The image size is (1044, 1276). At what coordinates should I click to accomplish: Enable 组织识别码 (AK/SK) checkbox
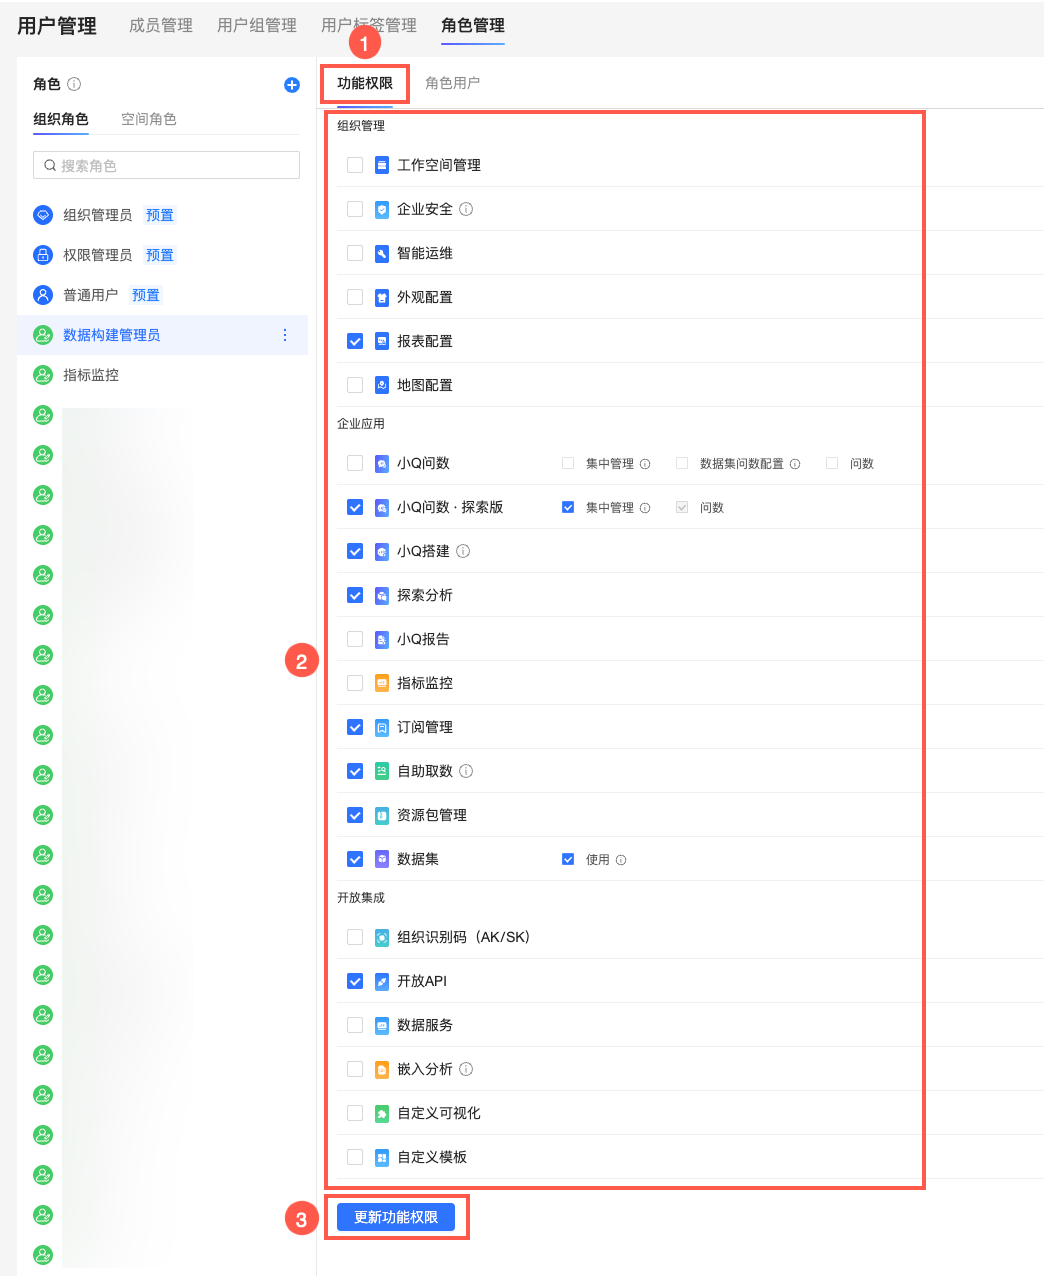pyautogui.click(x=355, y=937)
